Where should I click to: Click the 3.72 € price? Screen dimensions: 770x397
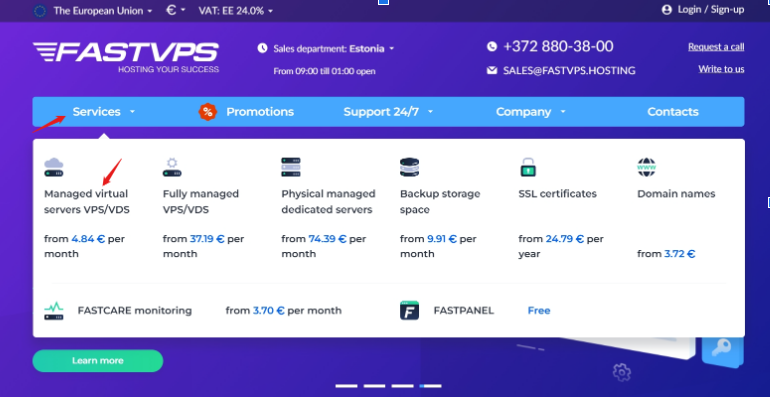680,254
